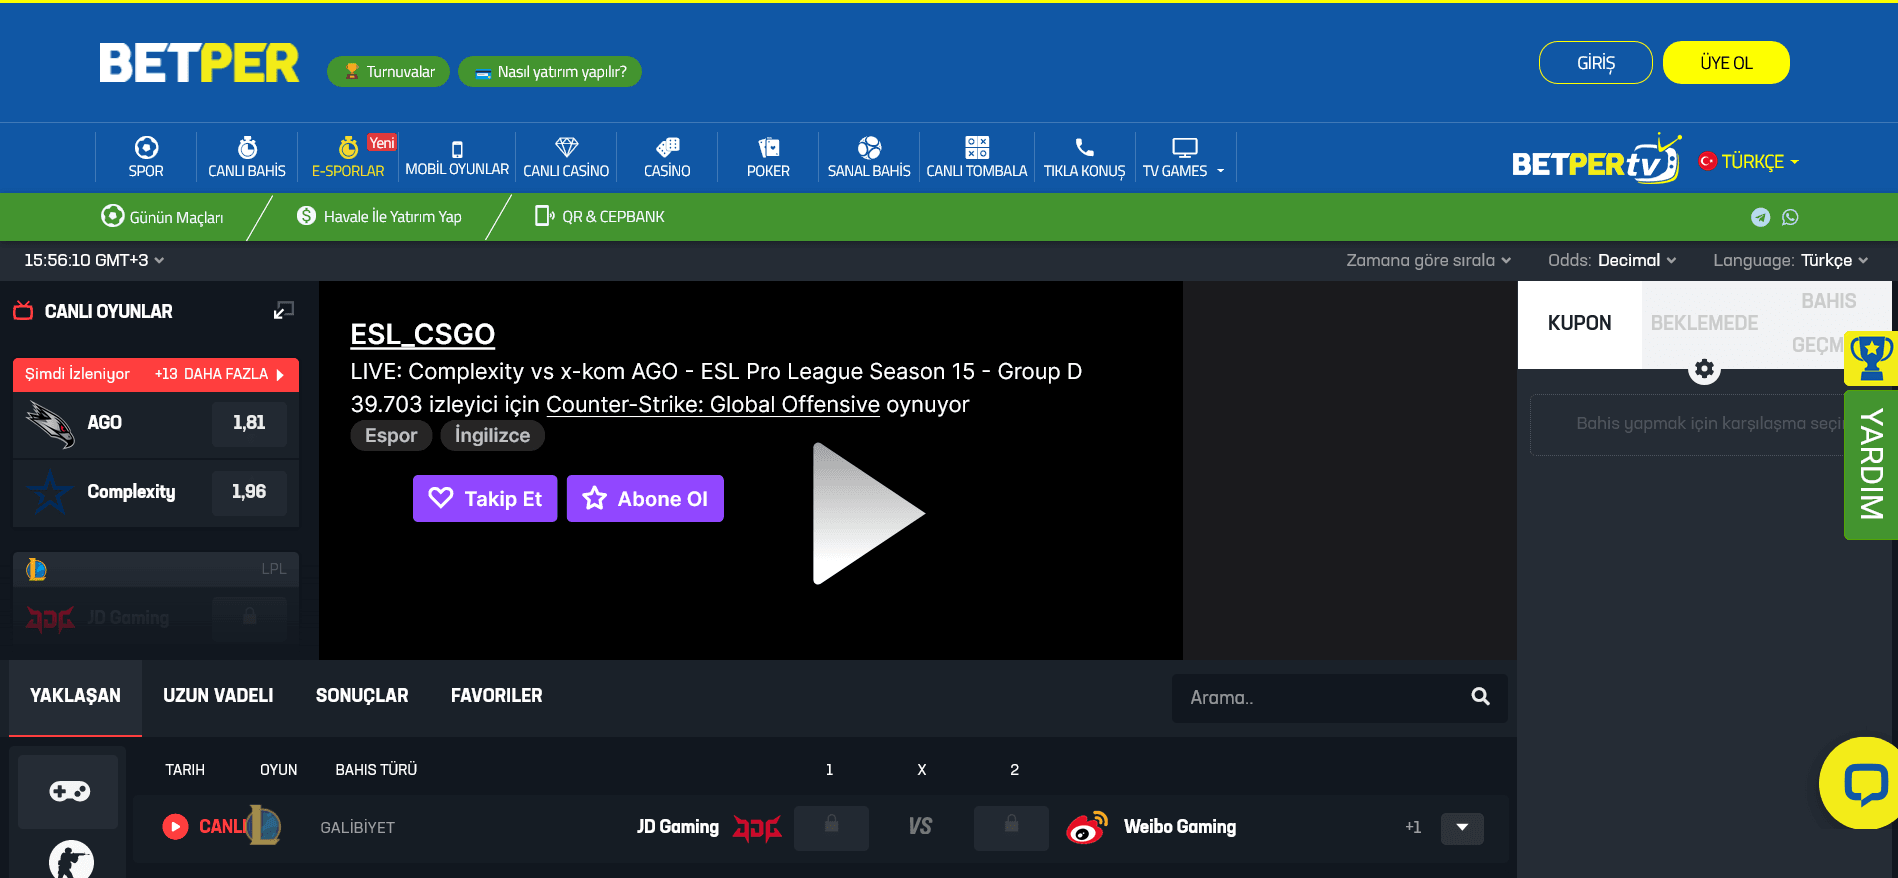Click the yellow trophy side icon

(x=1870, y=358)
